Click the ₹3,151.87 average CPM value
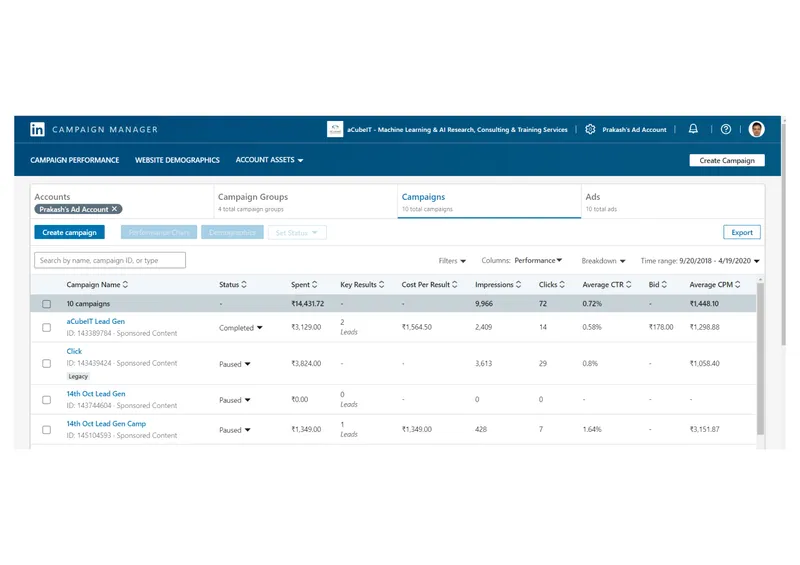The height and width of the screenshot is (565, 800). tap(705, 430)
